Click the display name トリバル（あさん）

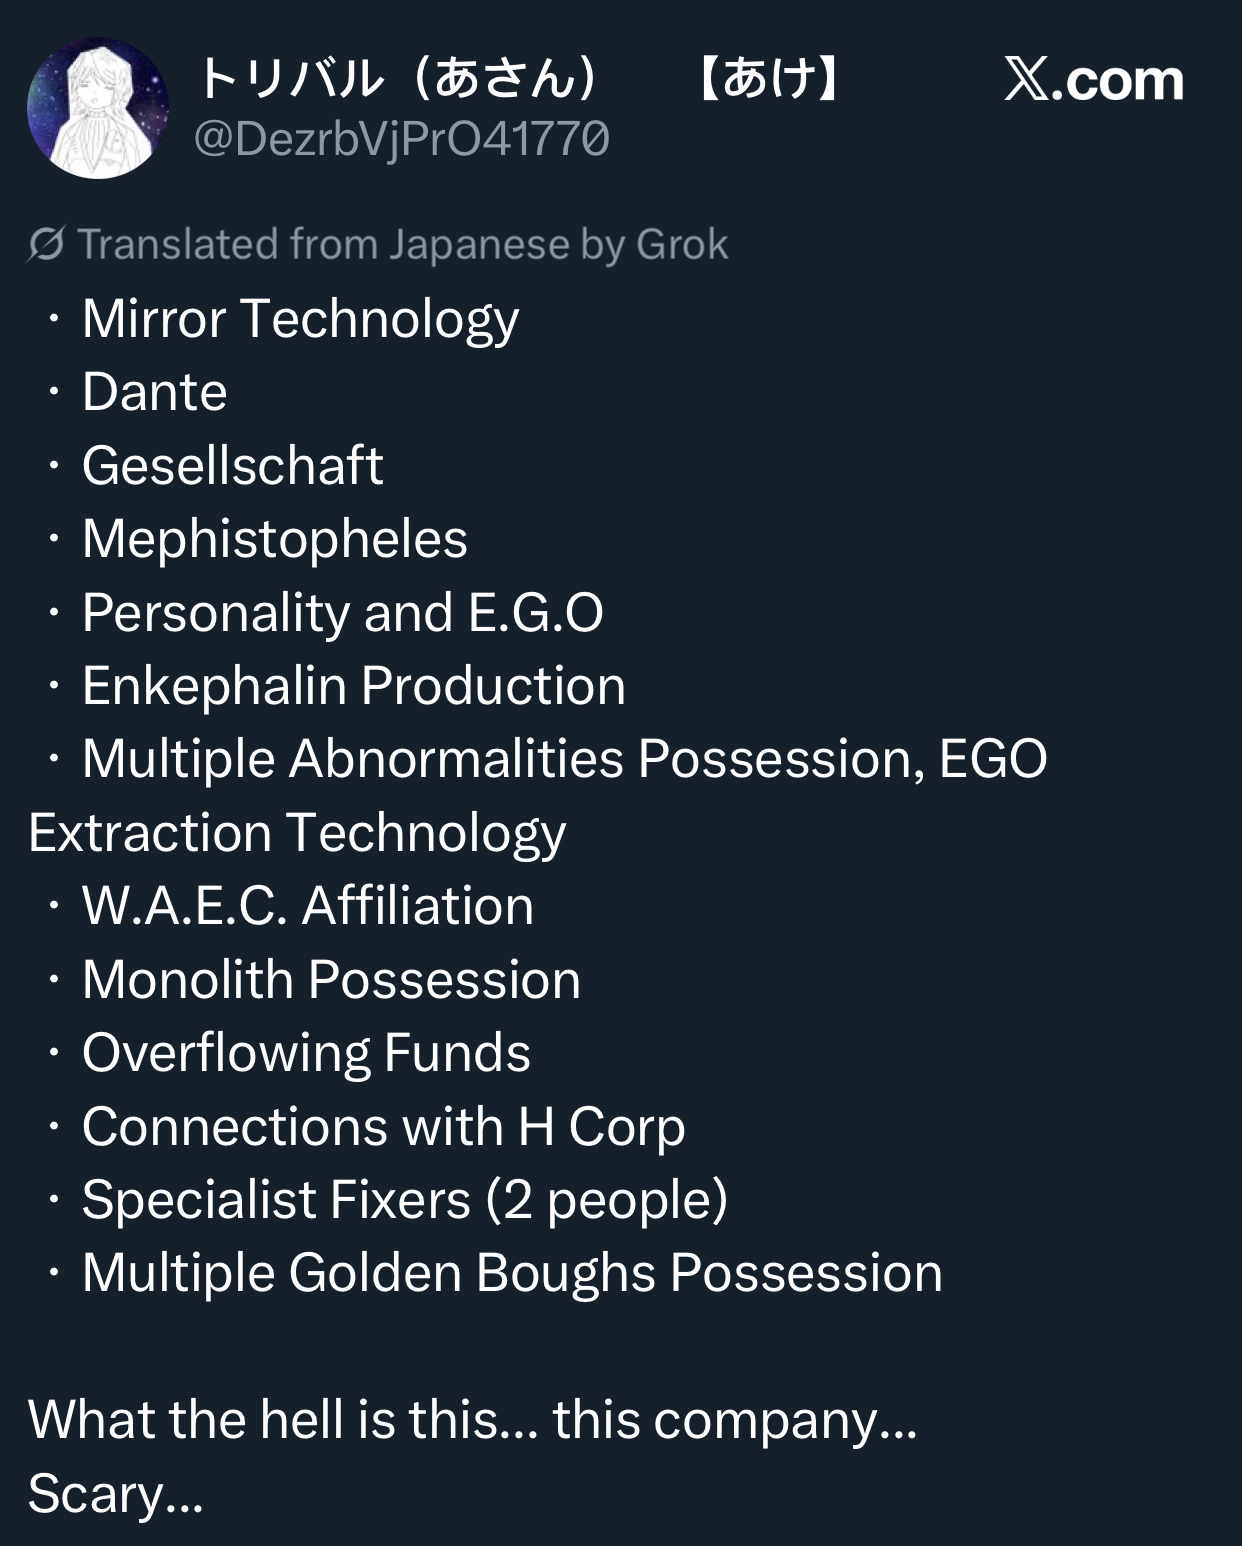(x=398, y=78)
